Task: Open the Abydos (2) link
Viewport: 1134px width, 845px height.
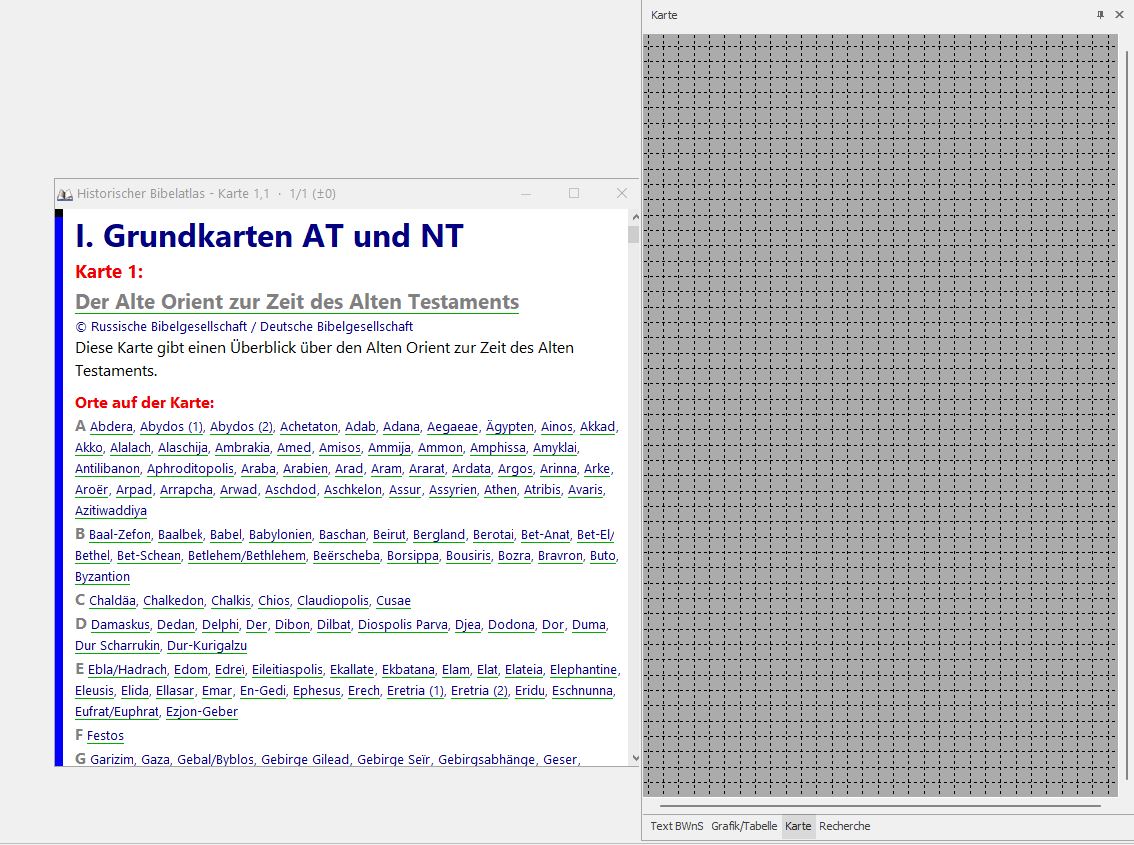Action: 242,427
